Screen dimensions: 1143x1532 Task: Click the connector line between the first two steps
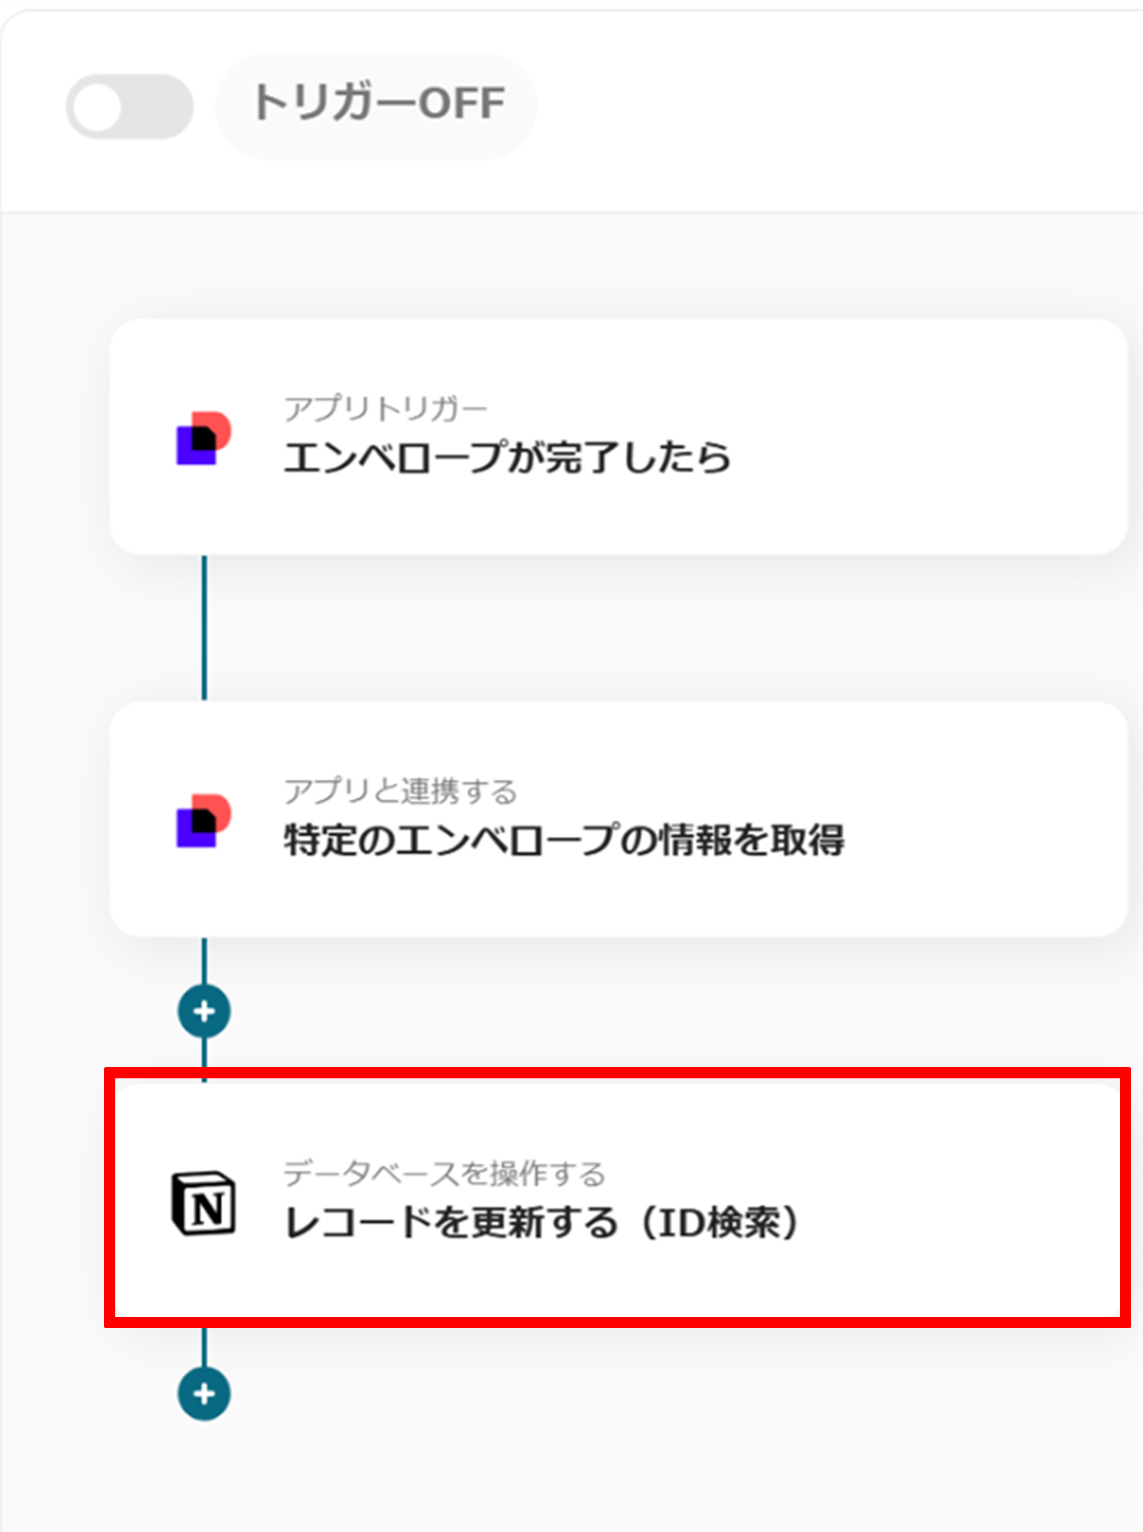[x=204, y=628]
